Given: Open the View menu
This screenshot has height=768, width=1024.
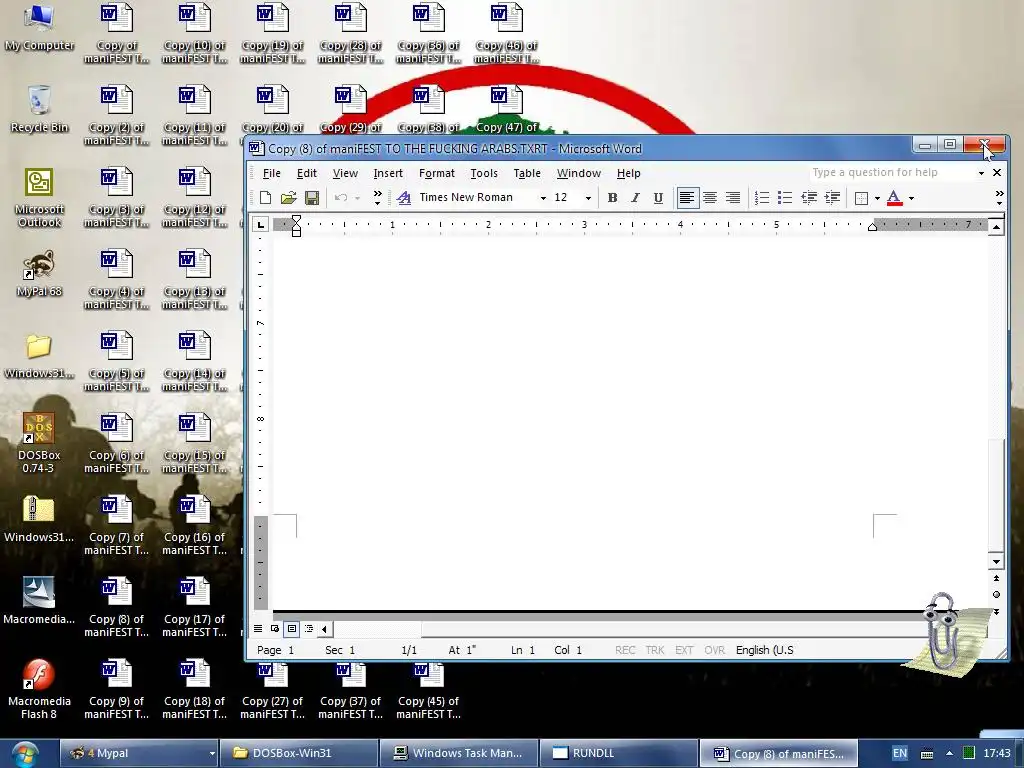Looking at the screenshot, I should (345, 173).
